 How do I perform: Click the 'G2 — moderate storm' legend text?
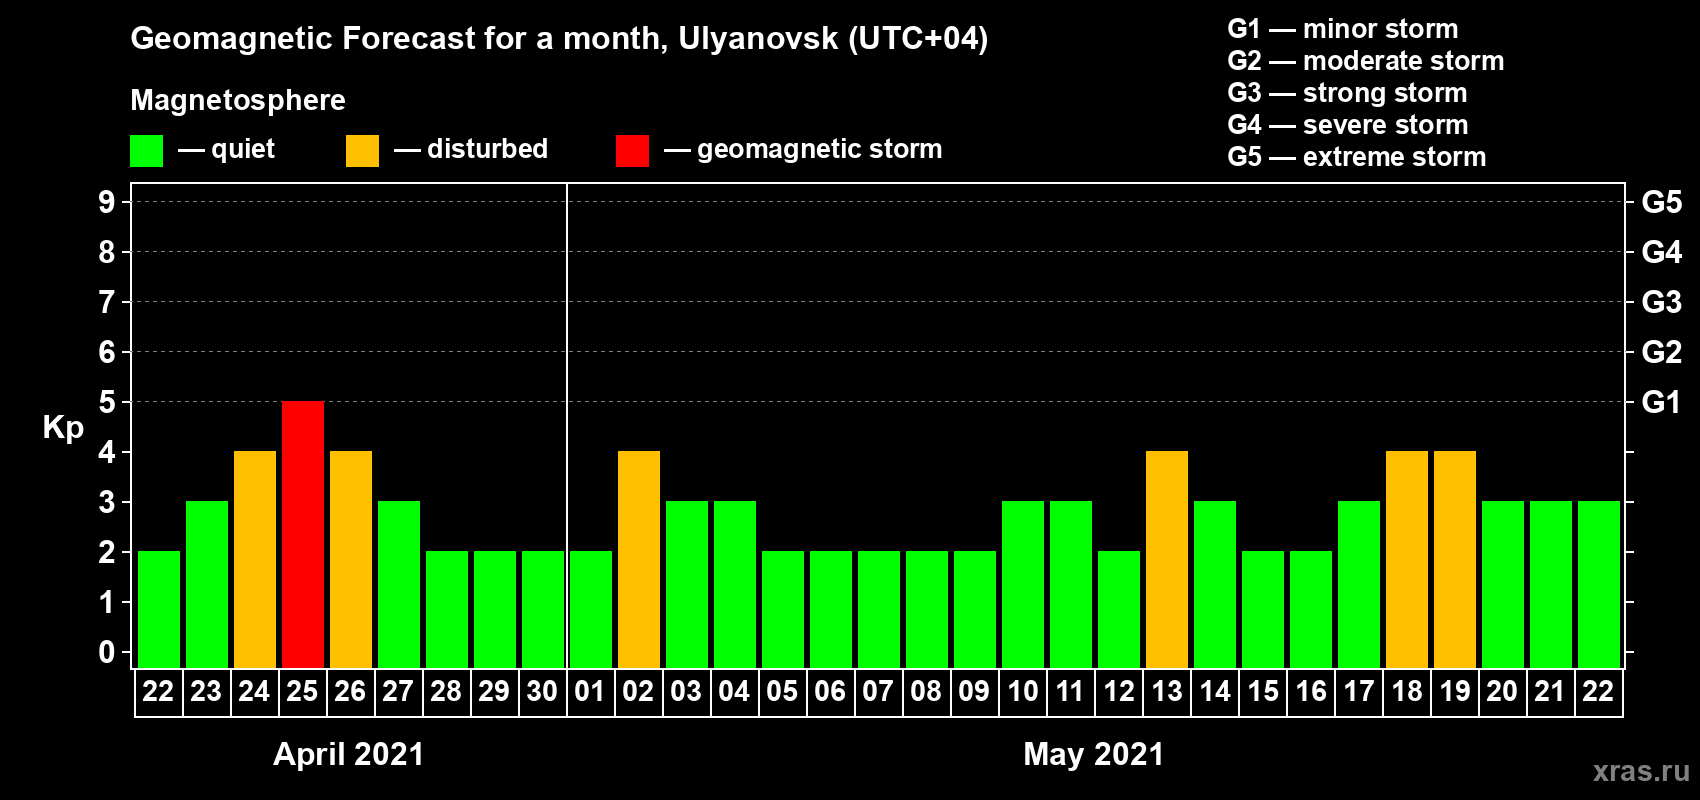pos(1366,61)
